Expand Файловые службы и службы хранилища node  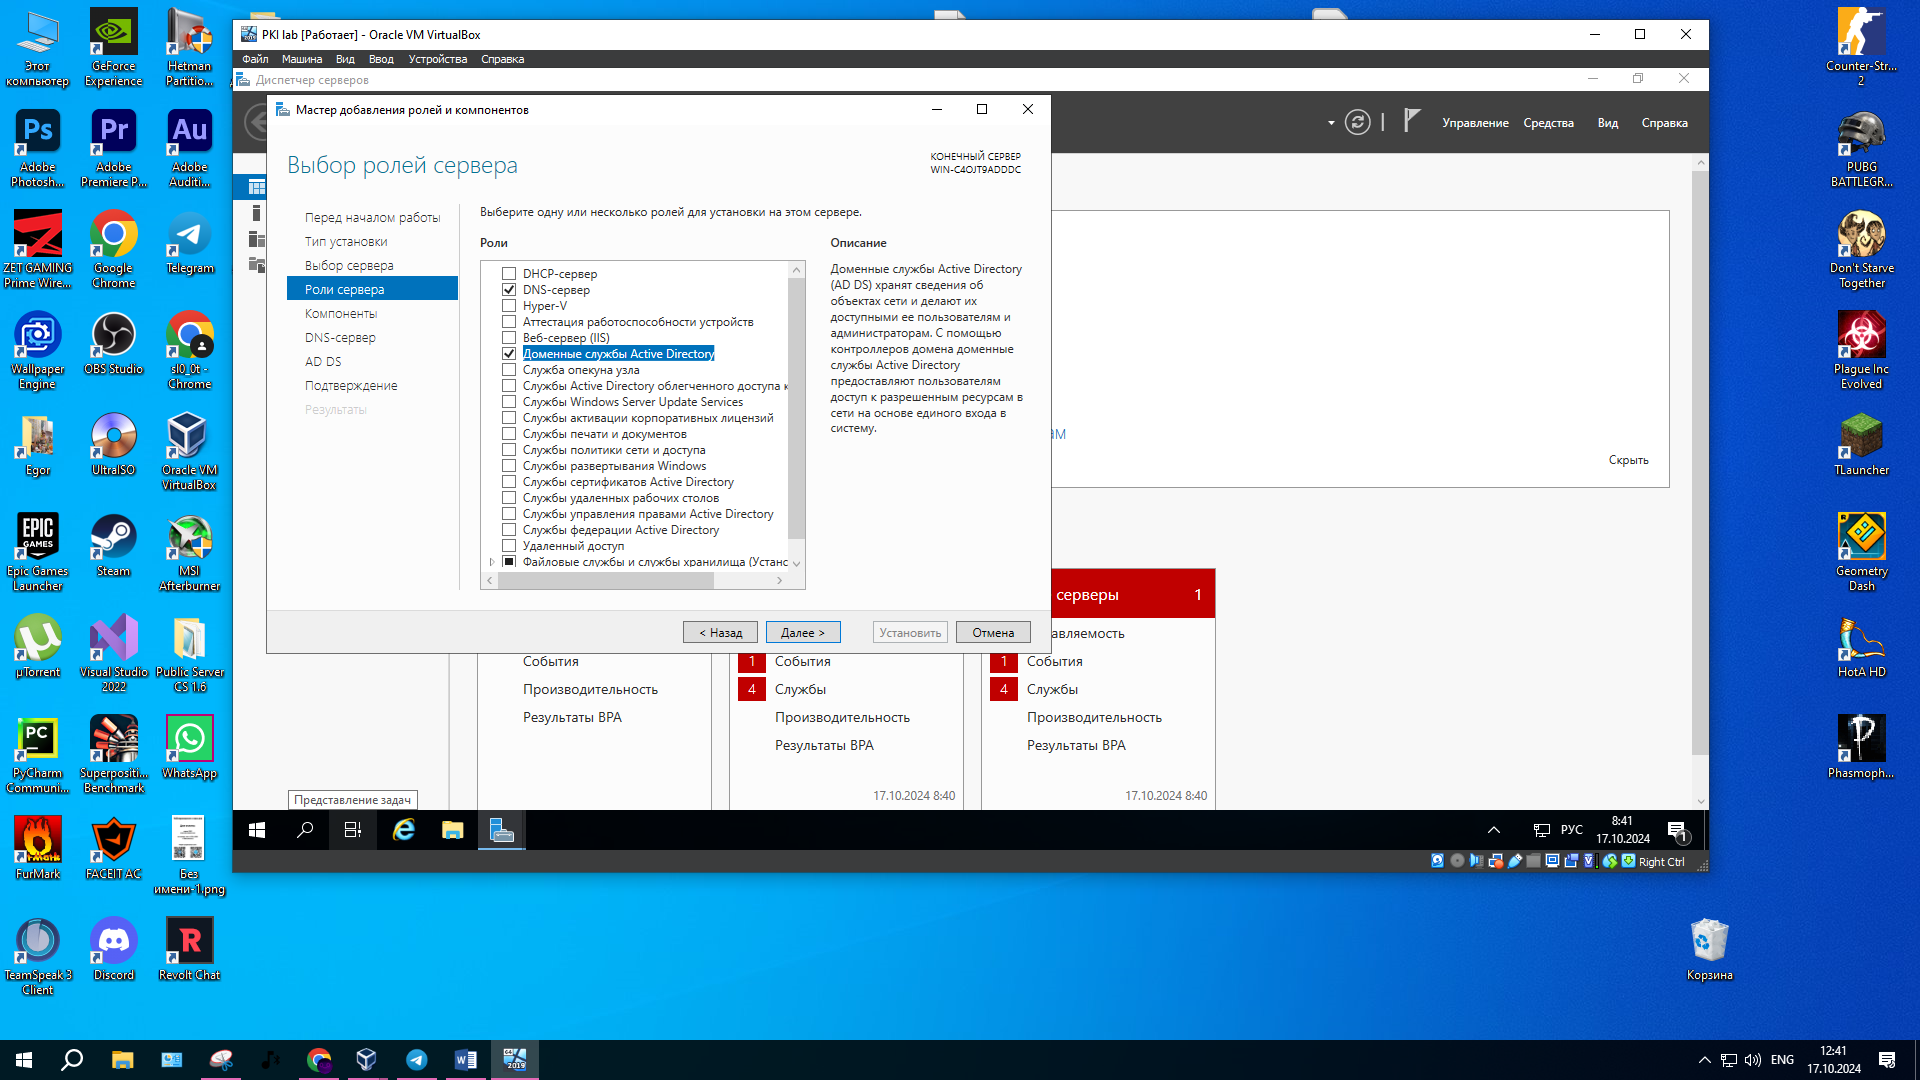(492, 562)
